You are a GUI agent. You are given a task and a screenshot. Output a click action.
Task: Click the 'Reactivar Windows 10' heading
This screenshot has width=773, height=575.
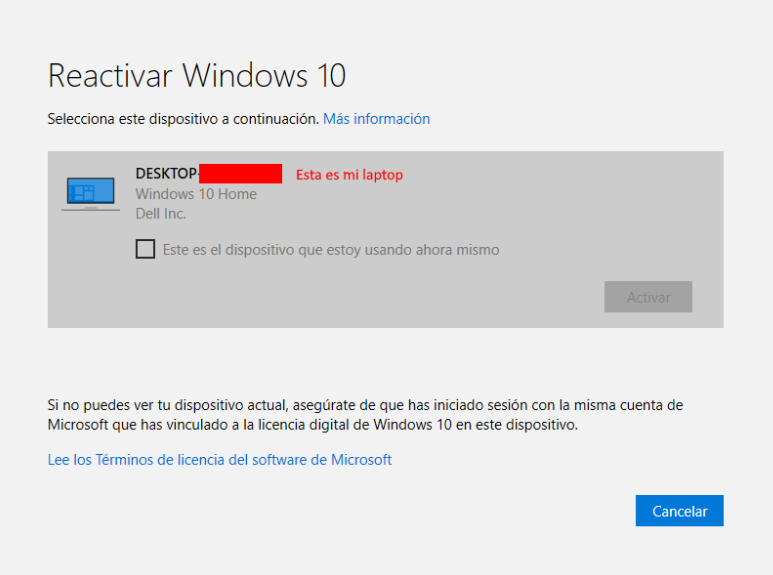pos(197,76)
